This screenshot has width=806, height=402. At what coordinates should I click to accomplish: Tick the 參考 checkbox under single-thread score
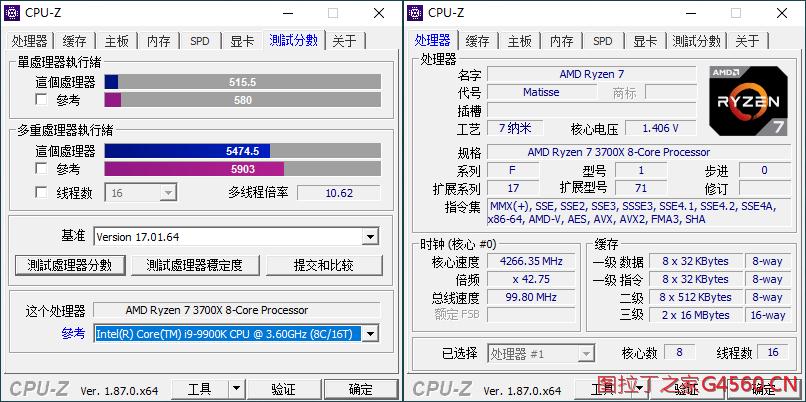(41, 99)
